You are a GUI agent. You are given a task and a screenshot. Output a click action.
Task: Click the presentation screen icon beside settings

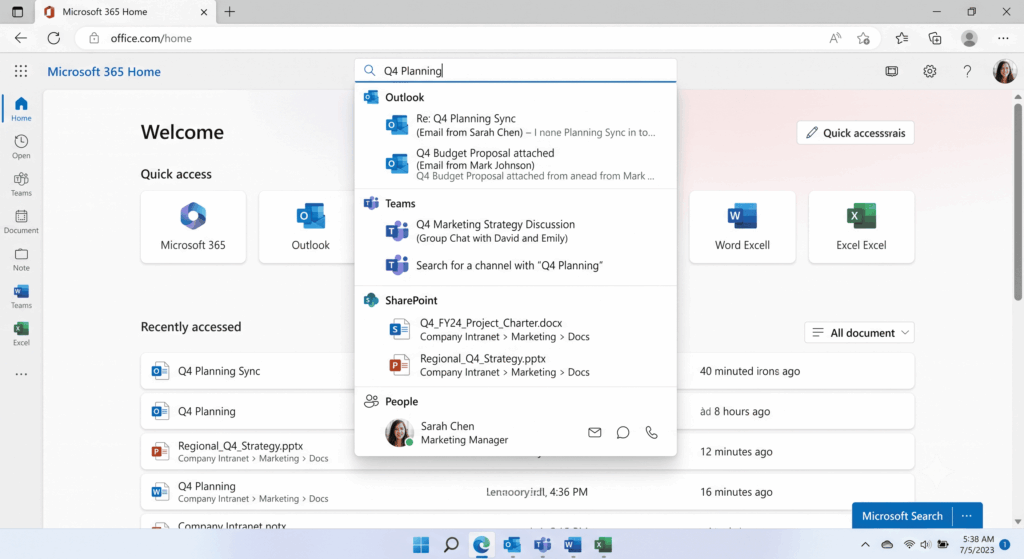(891, 71)
